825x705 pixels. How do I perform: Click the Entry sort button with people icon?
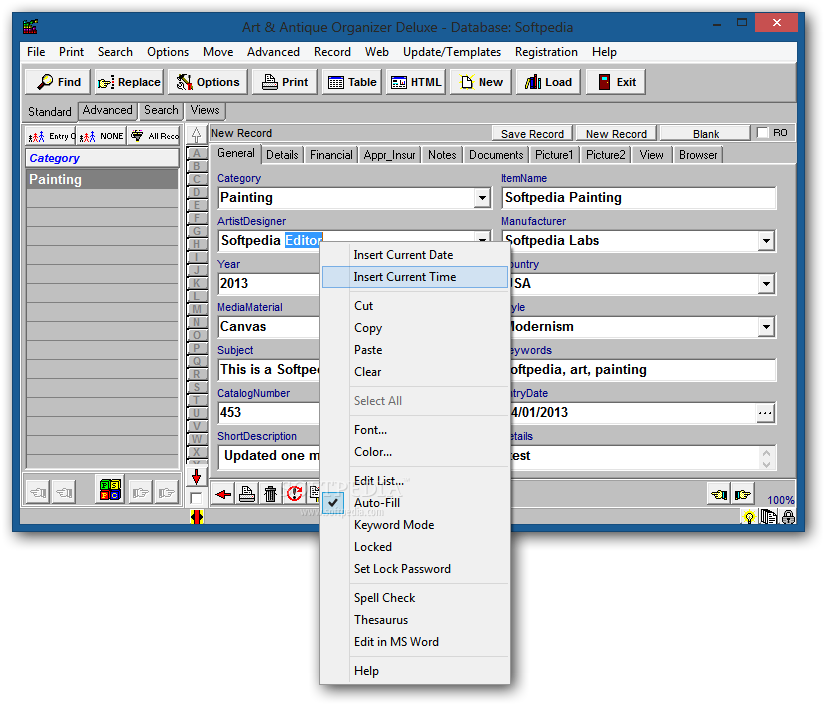coord(51,136)
